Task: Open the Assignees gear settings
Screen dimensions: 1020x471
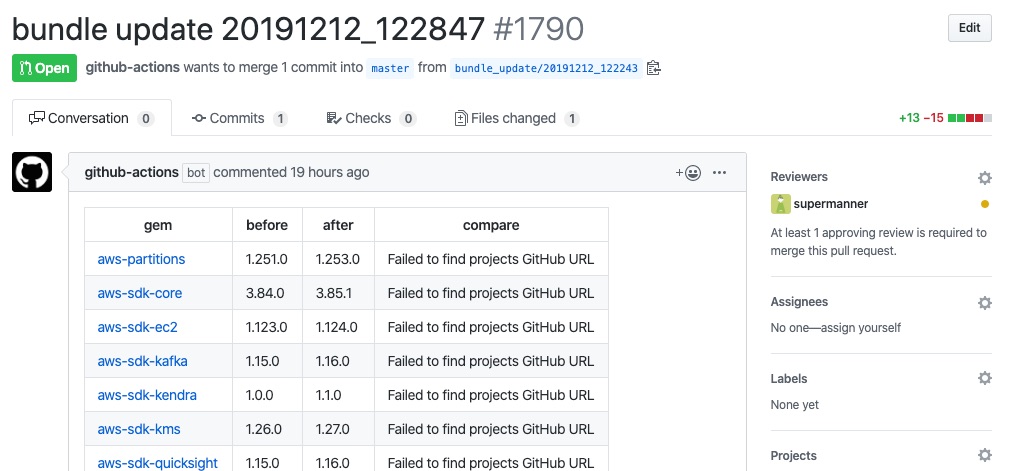Action: (x=985, y=303)
